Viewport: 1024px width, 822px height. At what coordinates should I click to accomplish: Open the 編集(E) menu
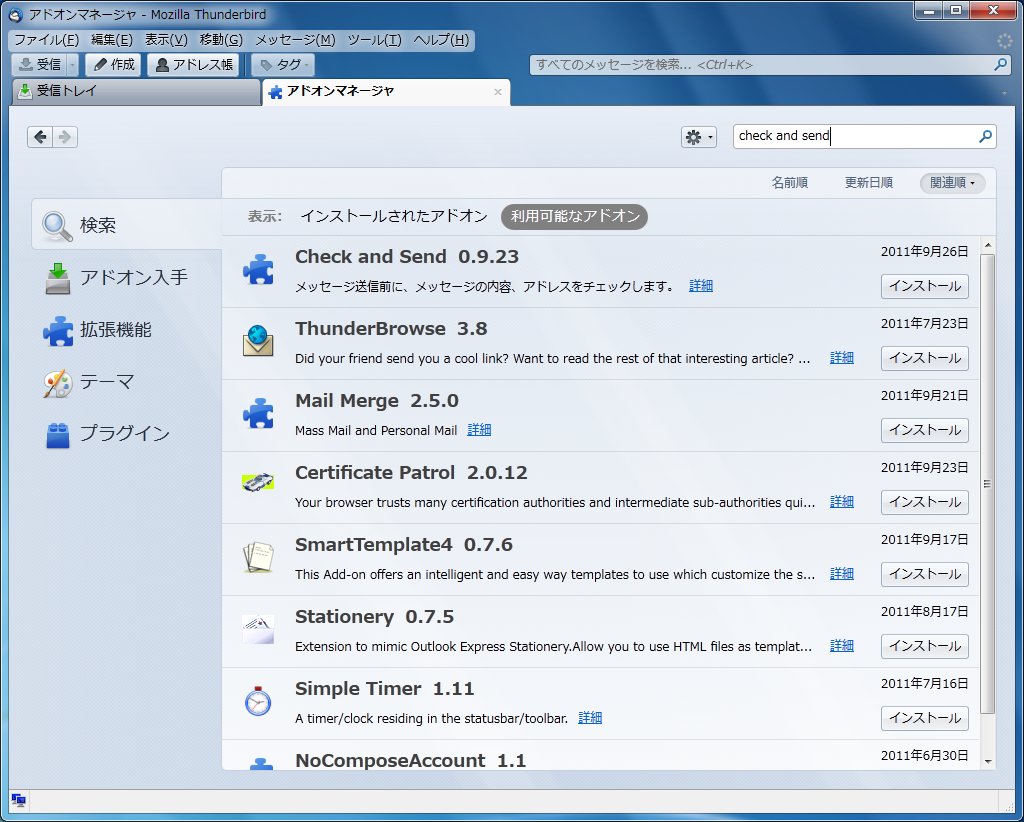pyautogui.click(x=112, y=40)
